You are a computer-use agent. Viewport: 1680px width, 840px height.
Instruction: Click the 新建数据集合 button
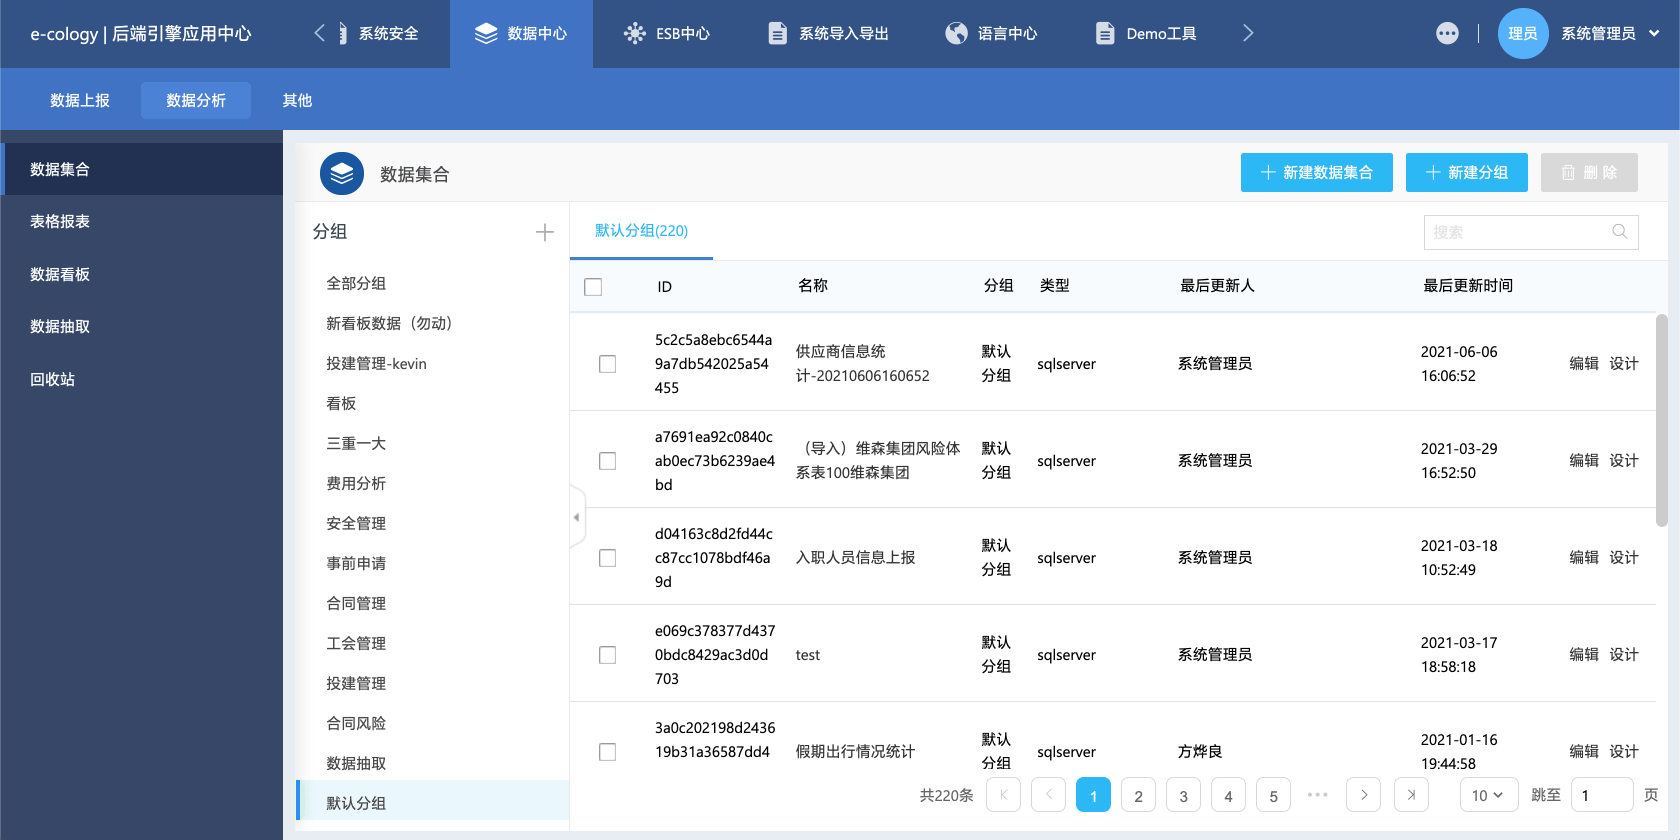coord(1317,172)
